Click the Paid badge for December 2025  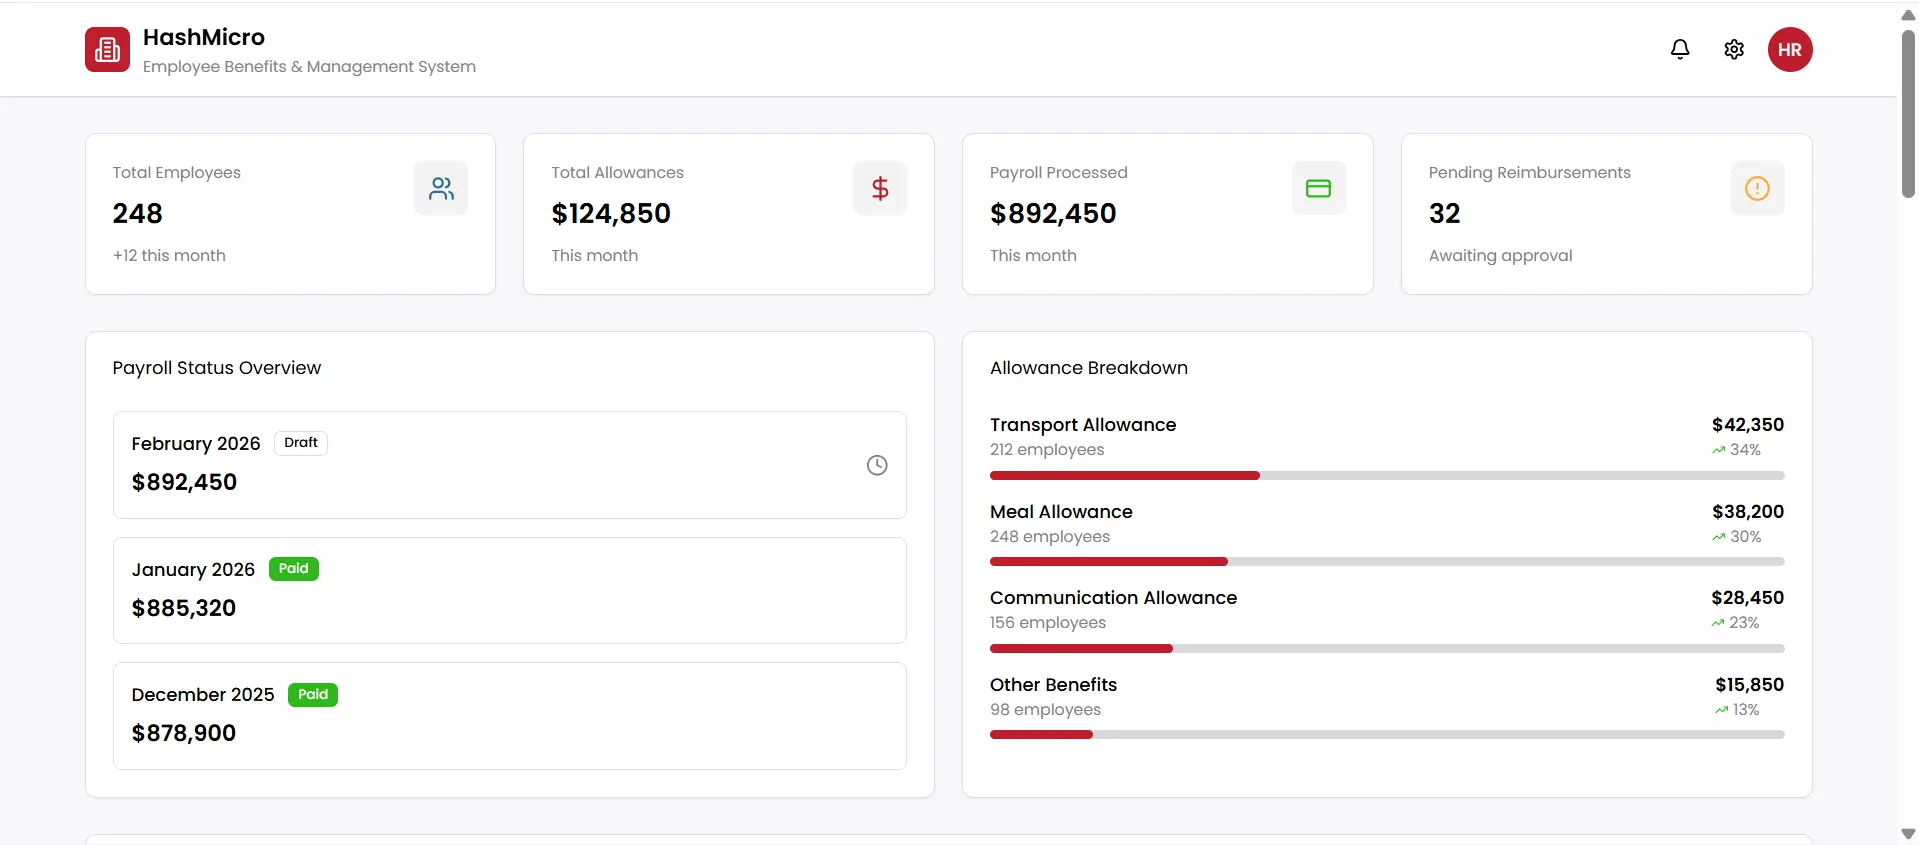click(313, 695)
